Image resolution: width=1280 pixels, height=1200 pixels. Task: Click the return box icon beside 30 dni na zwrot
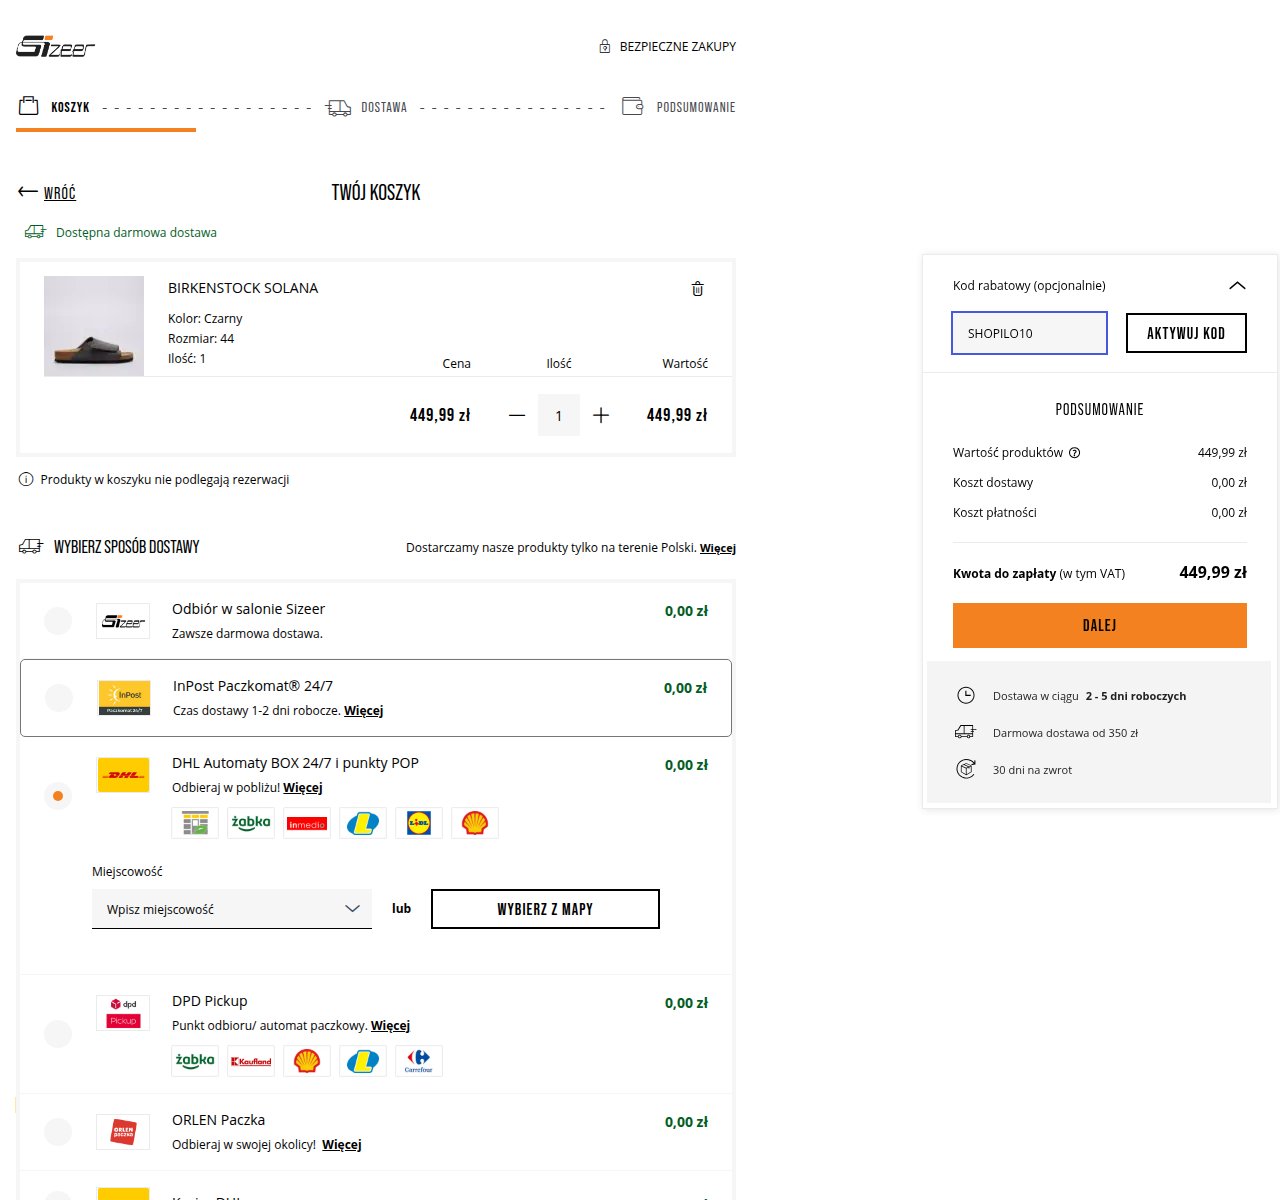(x=966, y=769)
